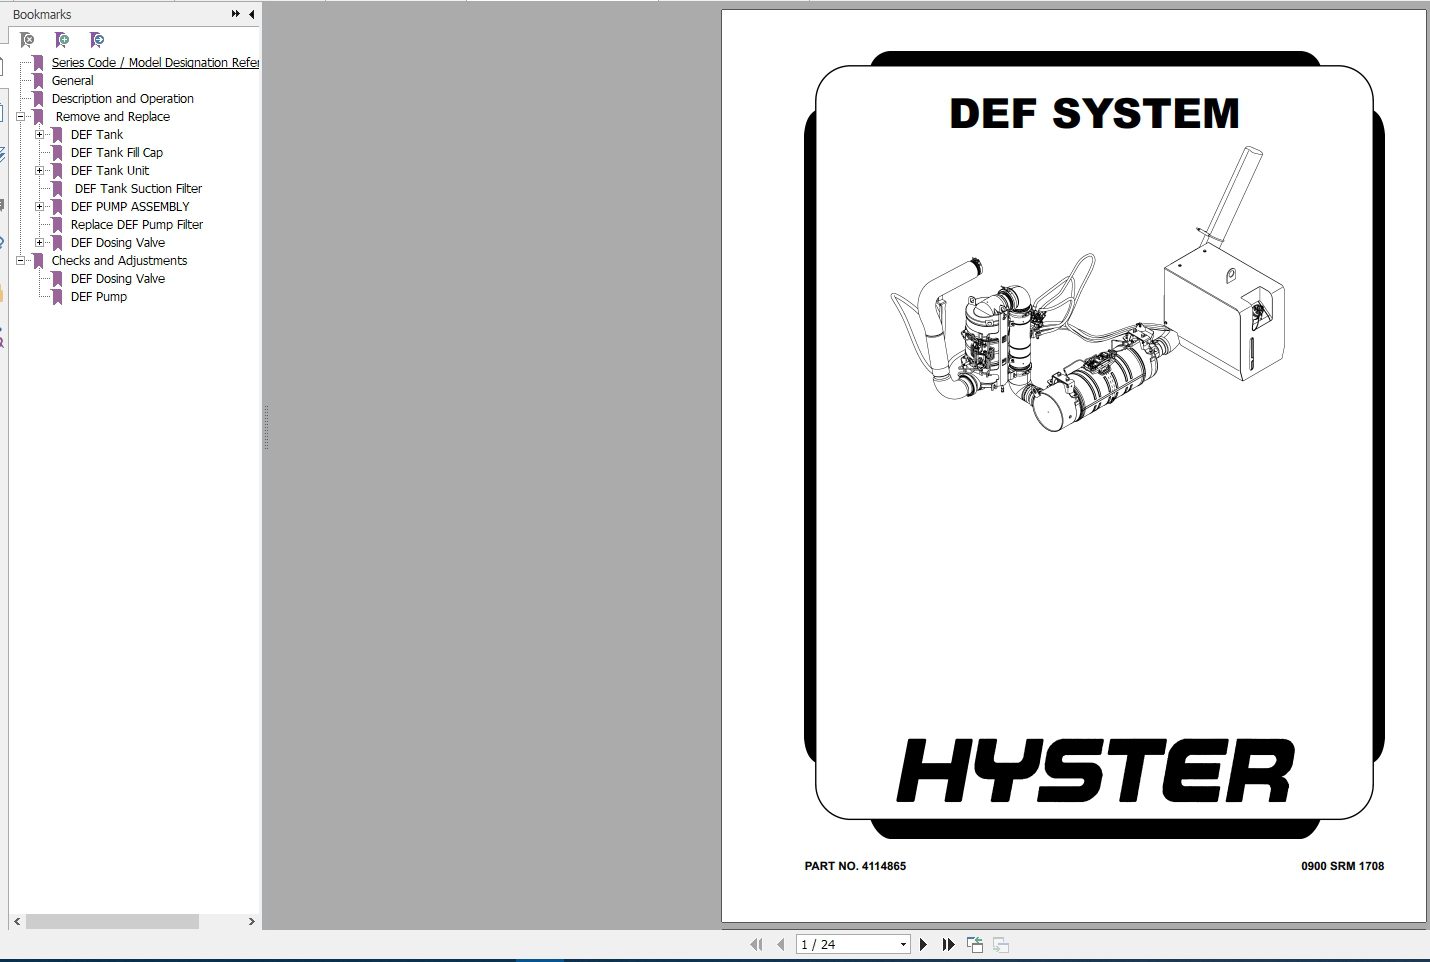Open the Replace DEF Pump Filter bookmark
Screen dimensions: 1430x962
coord(137,225)
